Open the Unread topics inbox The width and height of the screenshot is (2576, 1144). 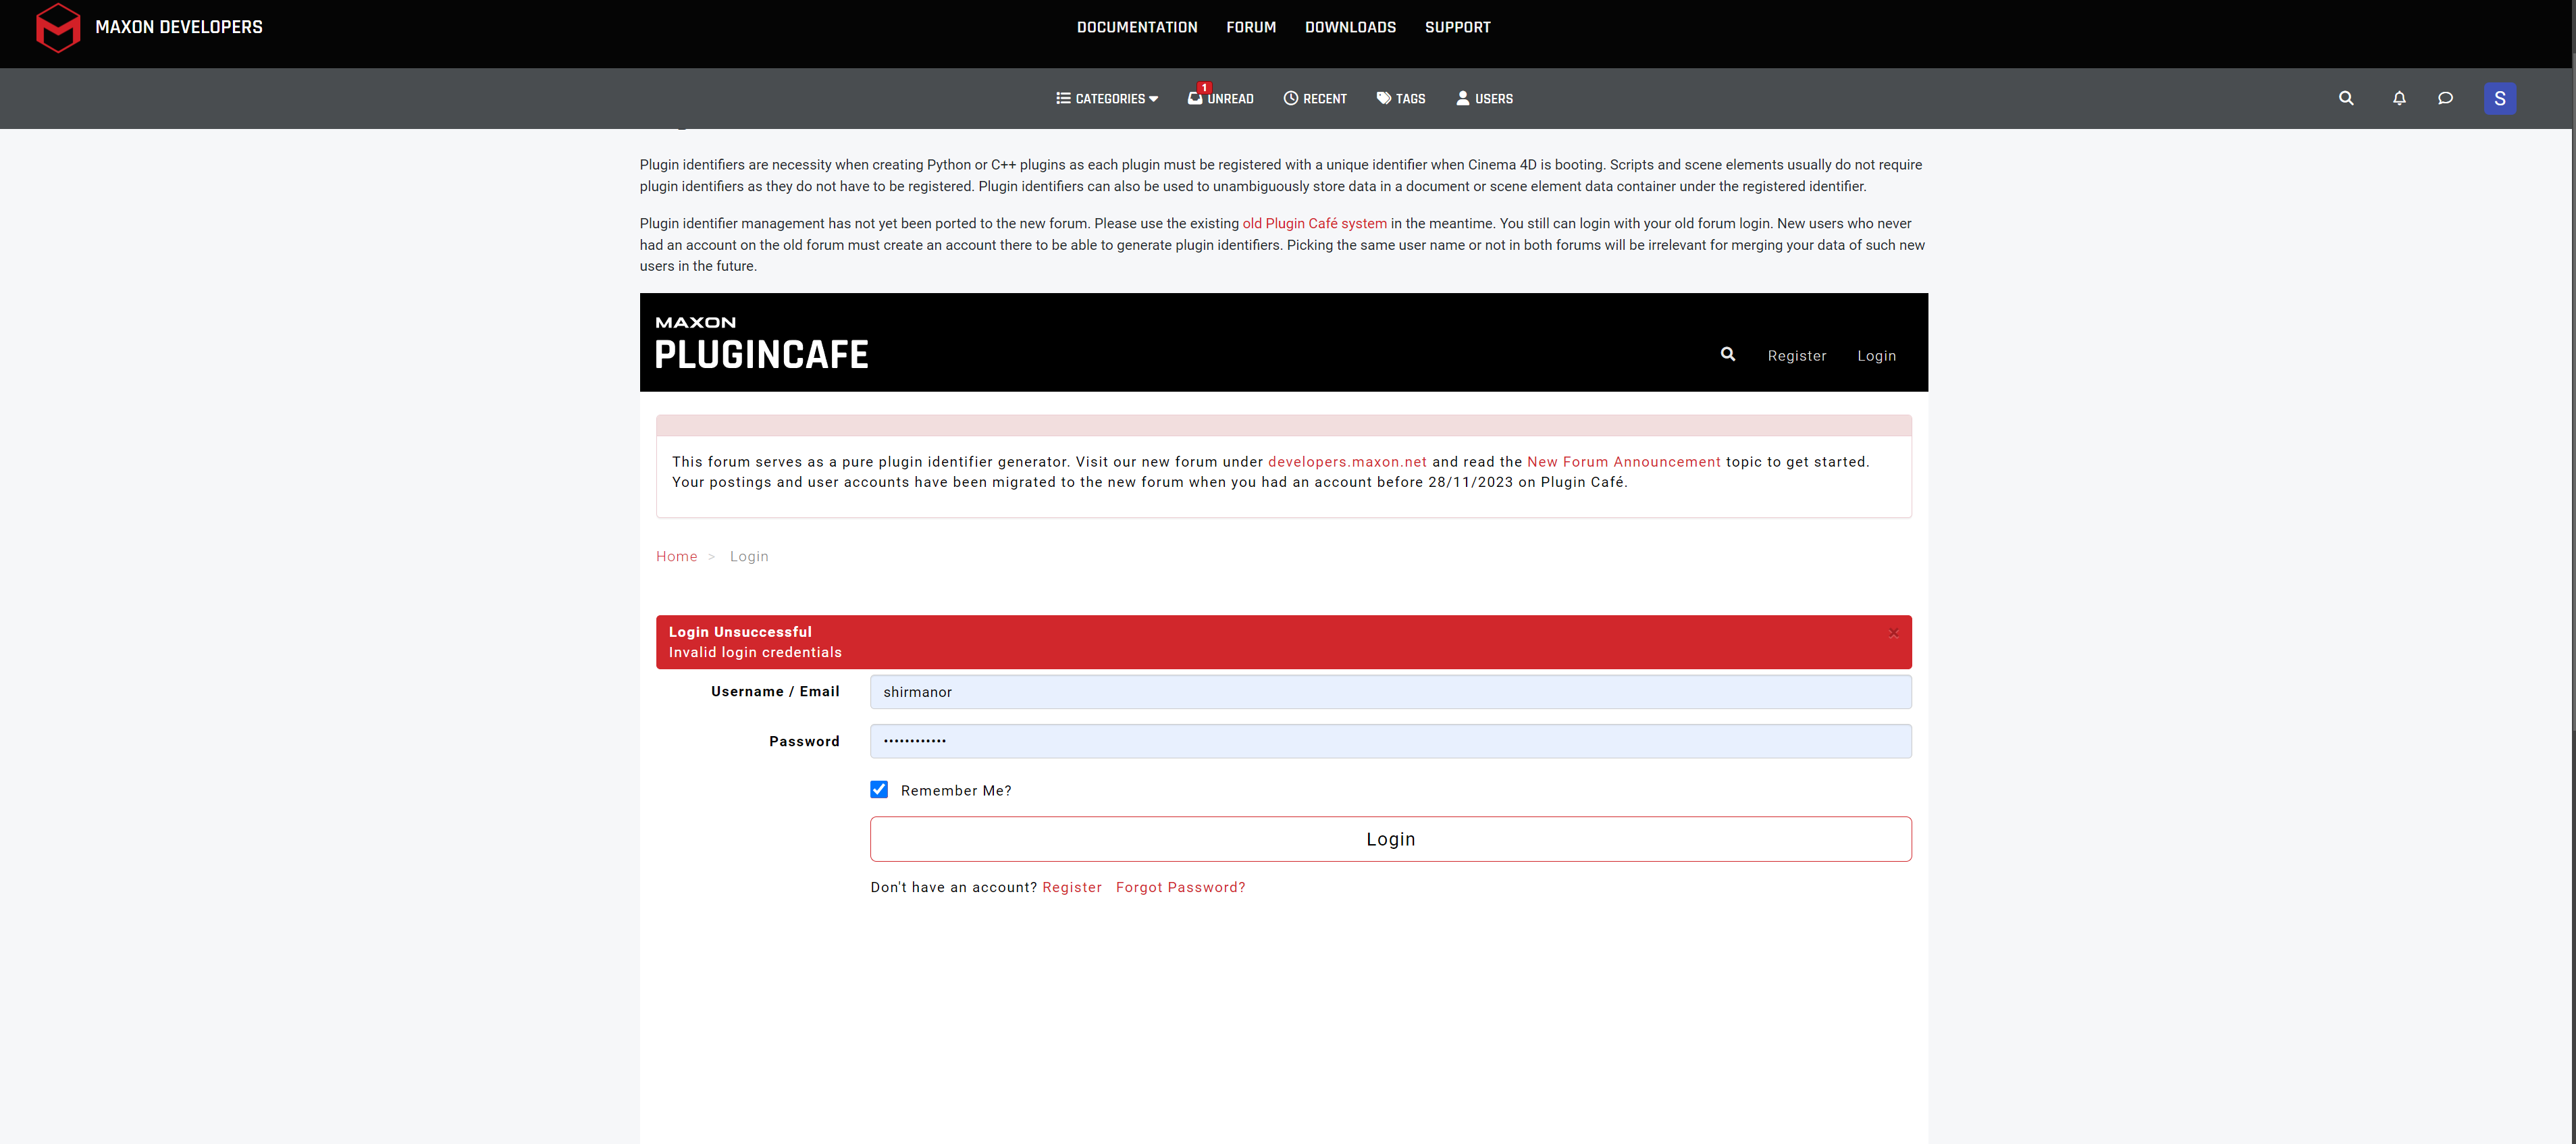coord(1220,98)
